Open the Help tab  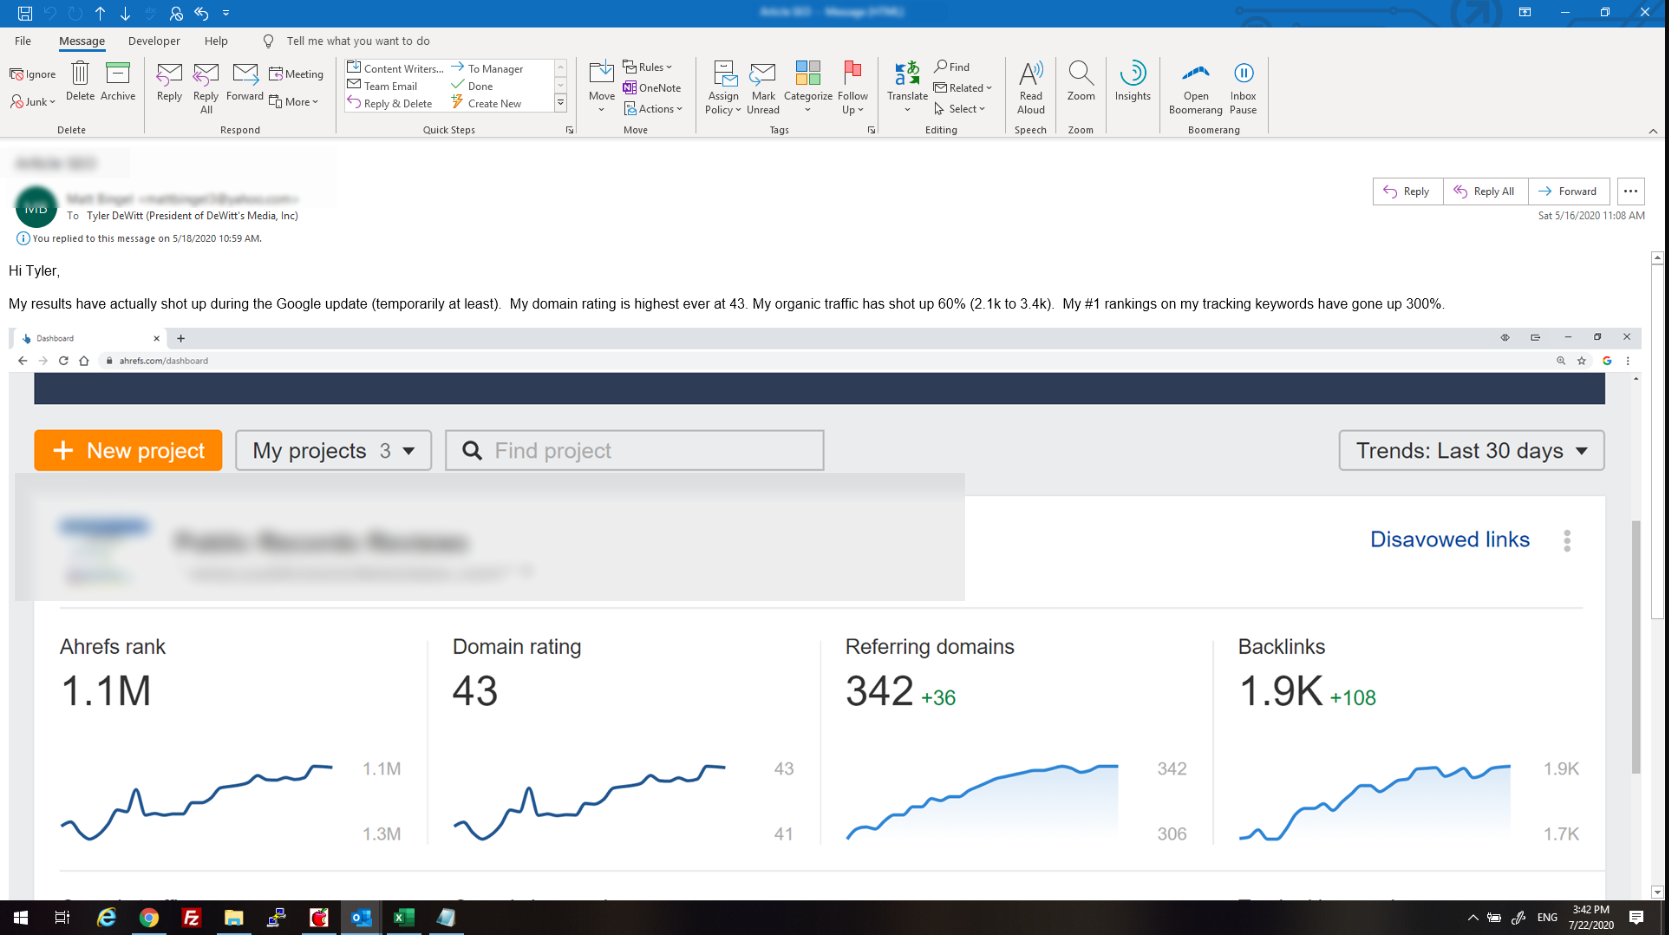pos(216,41)
